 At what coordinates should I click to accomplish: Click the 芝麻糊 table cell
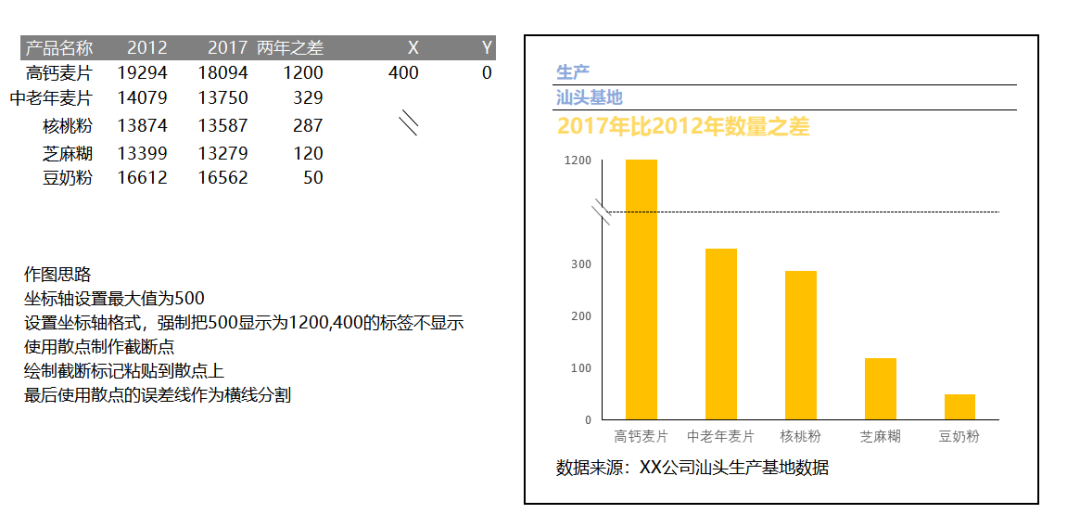68,153
